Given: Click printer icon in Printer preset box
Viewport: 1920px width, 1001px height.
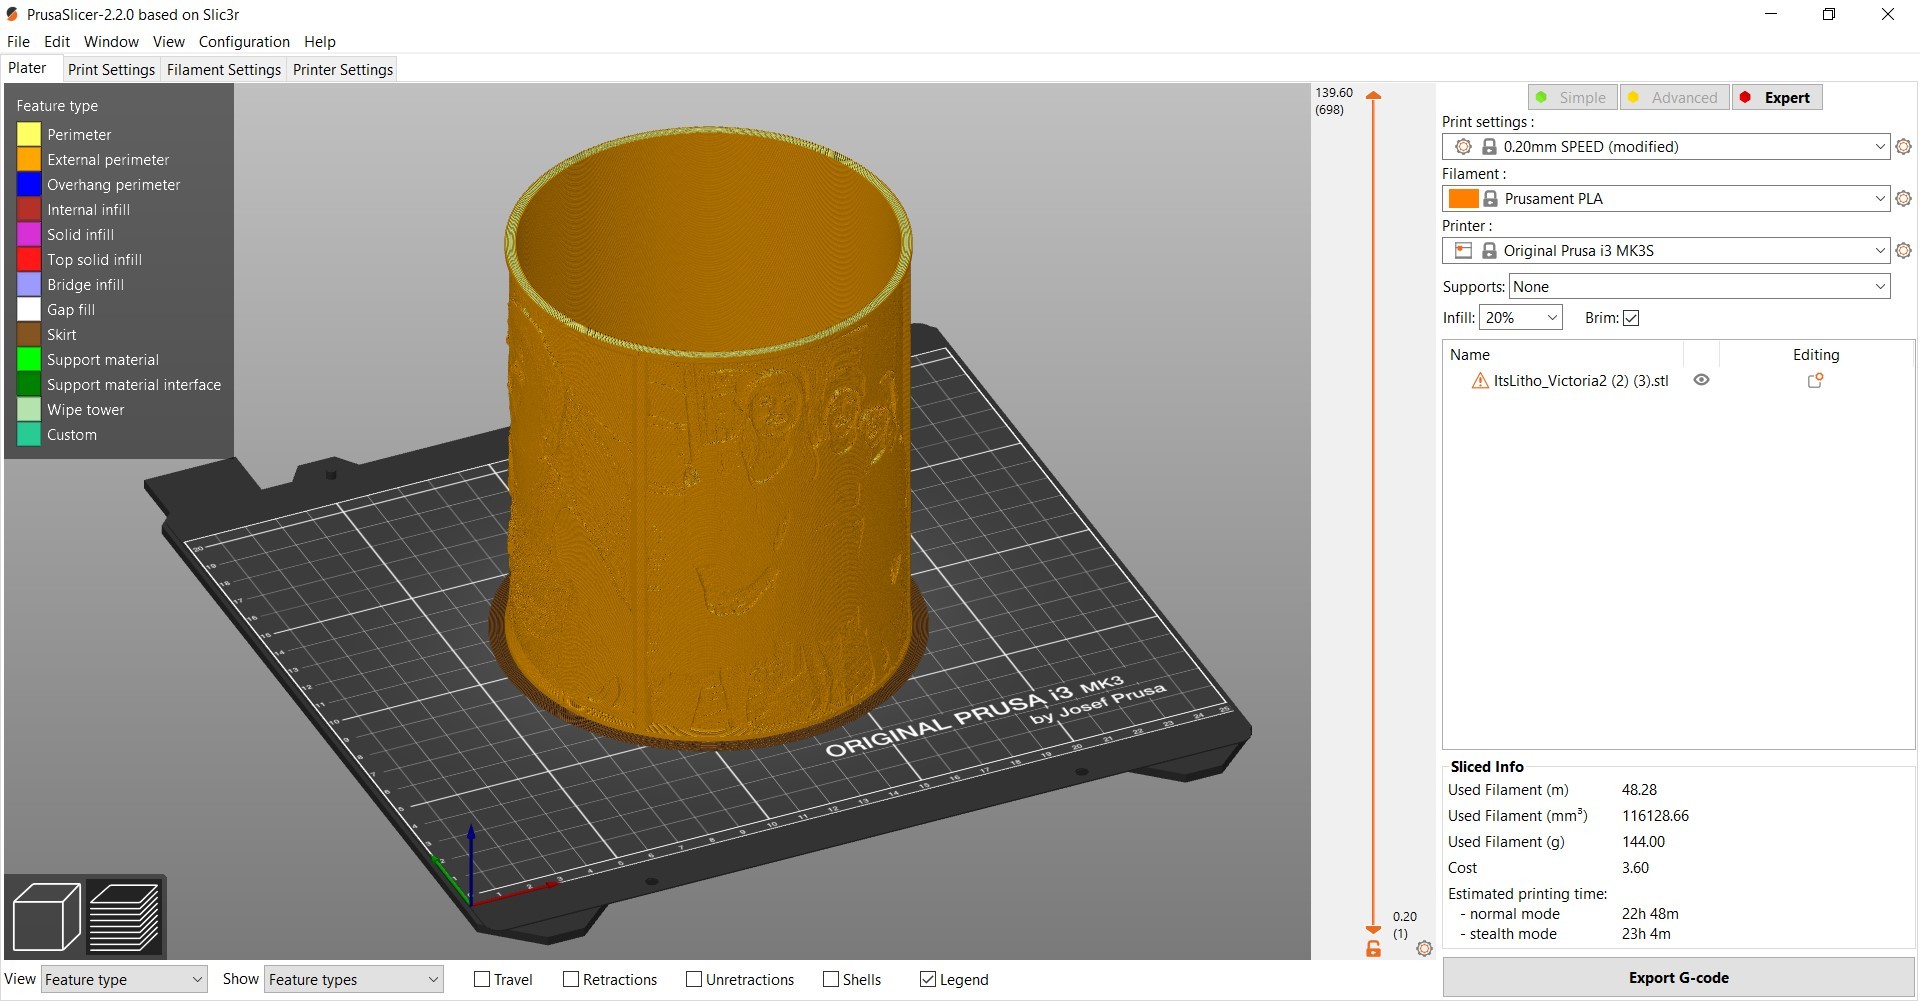Looking at the screenshot, I should click(1463, 251).
